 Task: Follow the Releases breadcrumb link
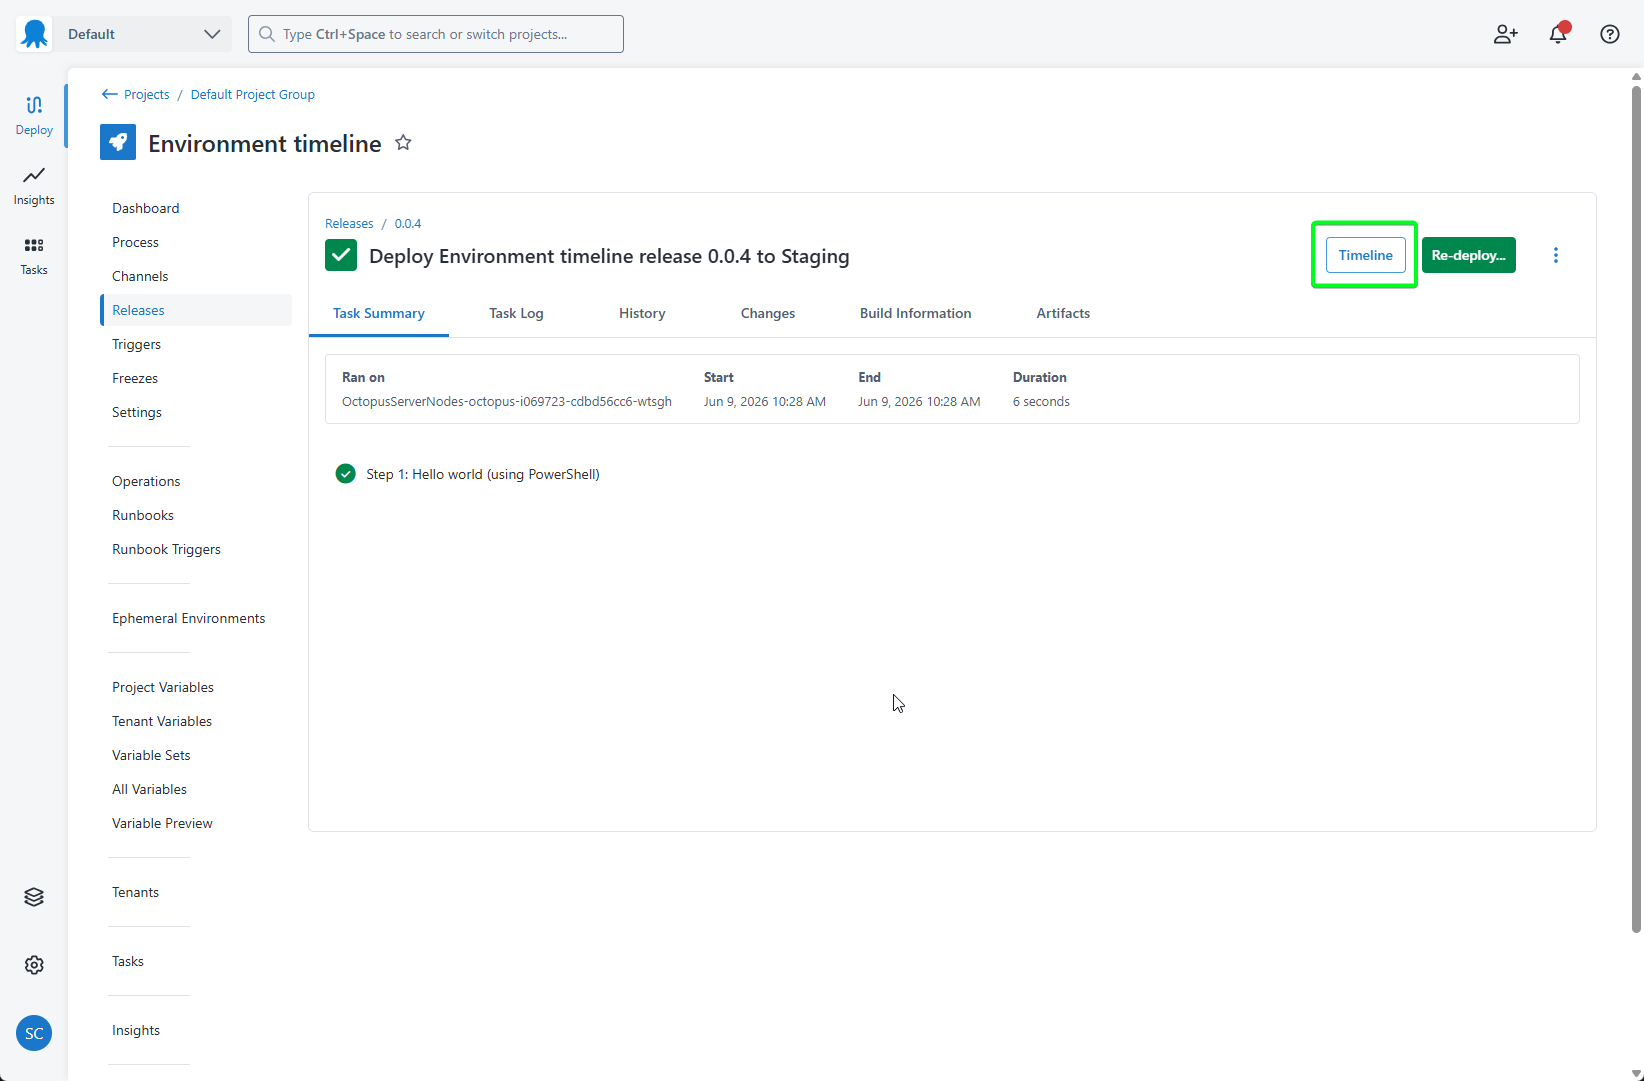[349, 223]
